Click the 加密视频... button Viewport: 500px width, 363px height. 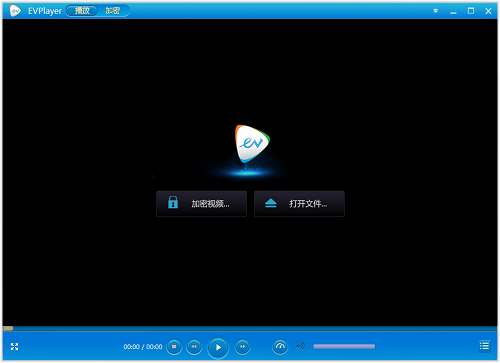[201, 204]
